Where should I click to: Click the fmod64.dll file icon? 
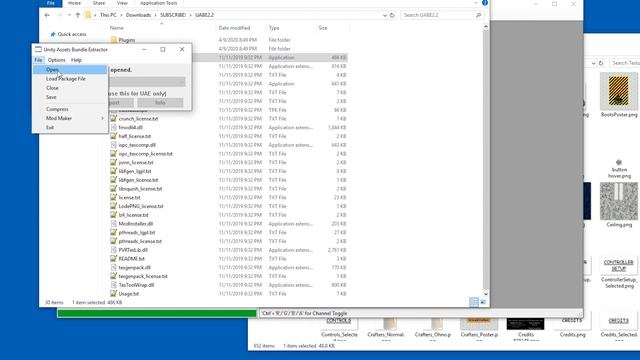click(x=113, y=127)
